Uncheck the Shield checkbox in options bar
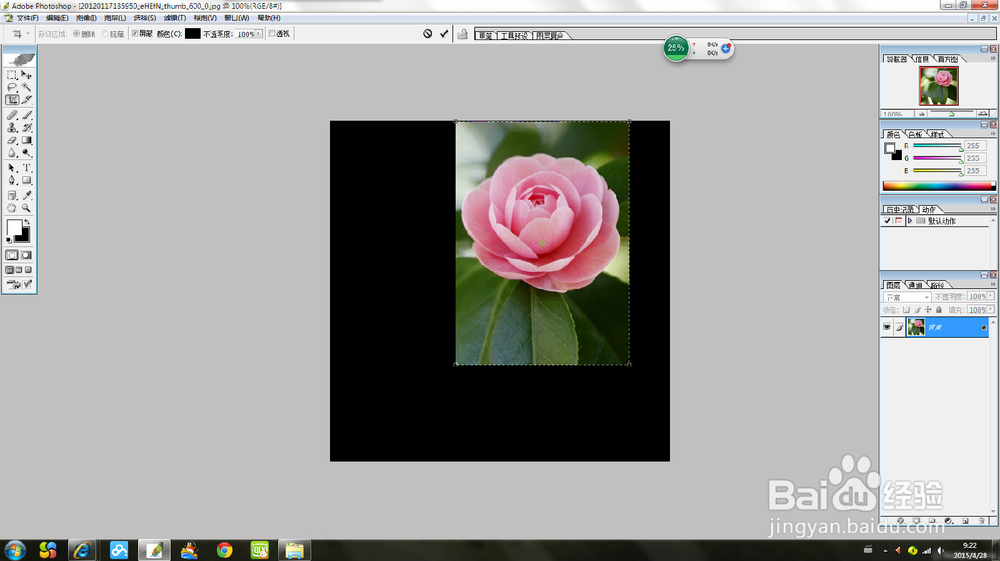The width and height of the screenshot is (1000, 561). [135, 34]
